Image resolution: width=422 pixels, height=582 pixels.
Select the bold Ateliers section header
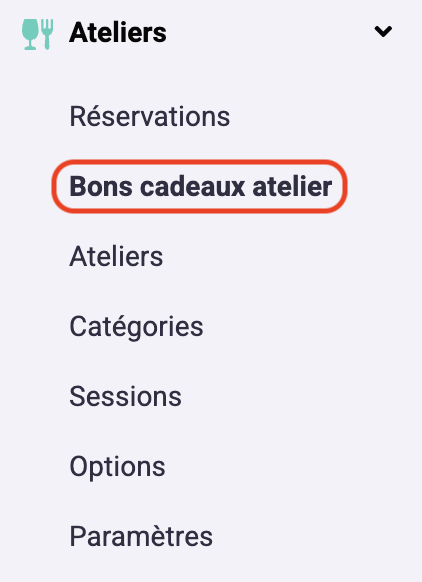118,33
